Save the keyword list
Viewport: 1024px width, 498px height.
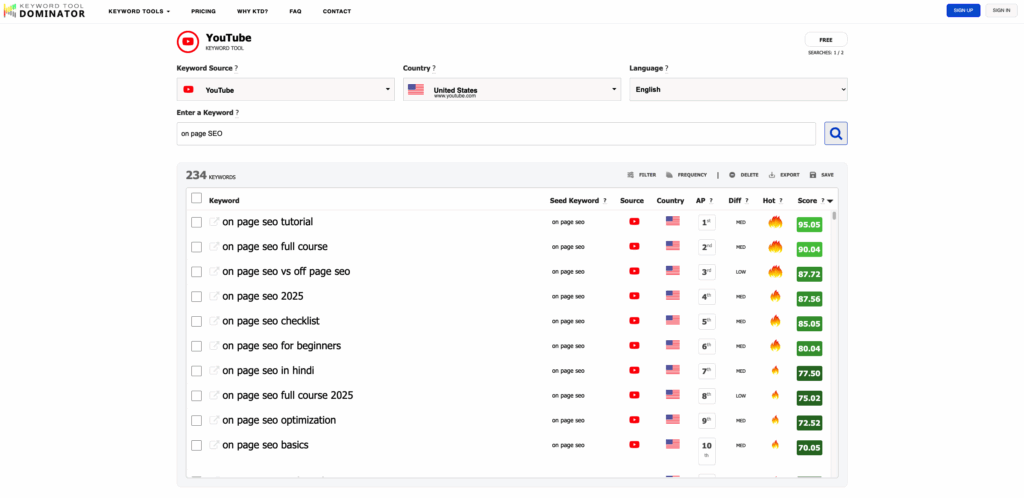(822, 175)
